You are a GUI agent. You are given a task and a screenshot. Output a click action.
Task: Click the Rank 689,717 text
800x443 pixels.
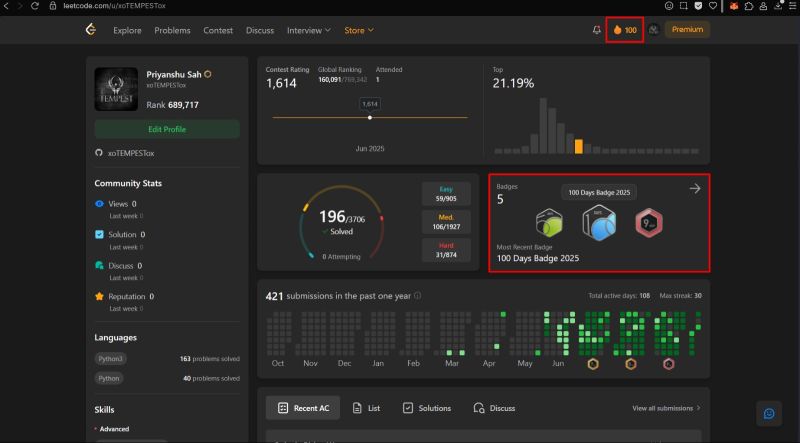click(x=172, y=105)
